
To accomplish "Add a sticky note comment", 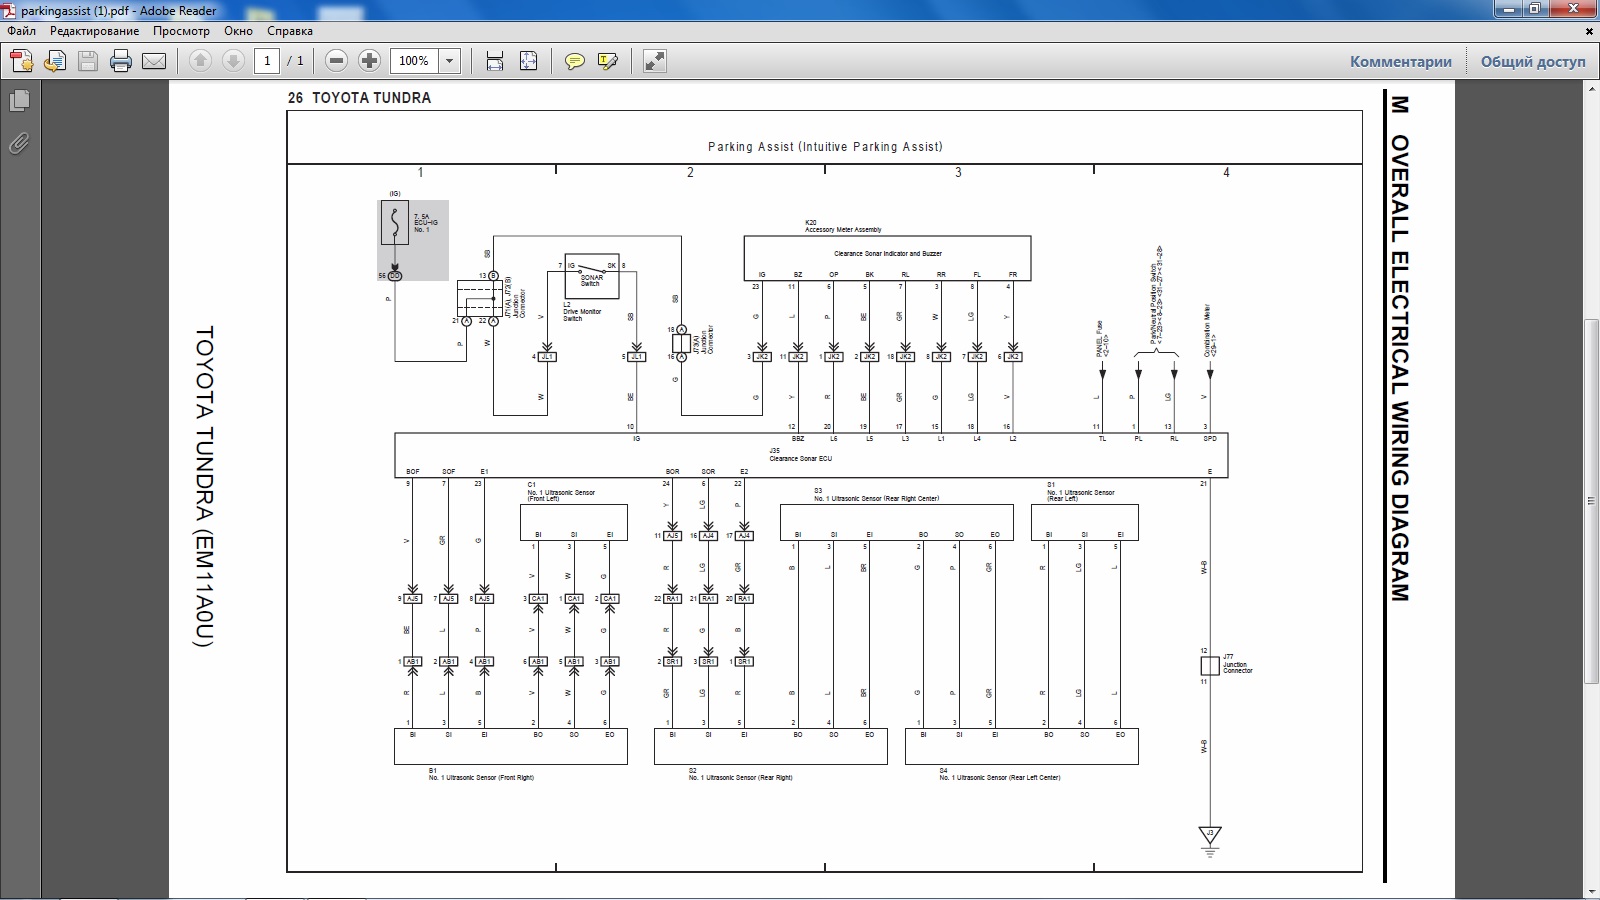I will [574, 61].
